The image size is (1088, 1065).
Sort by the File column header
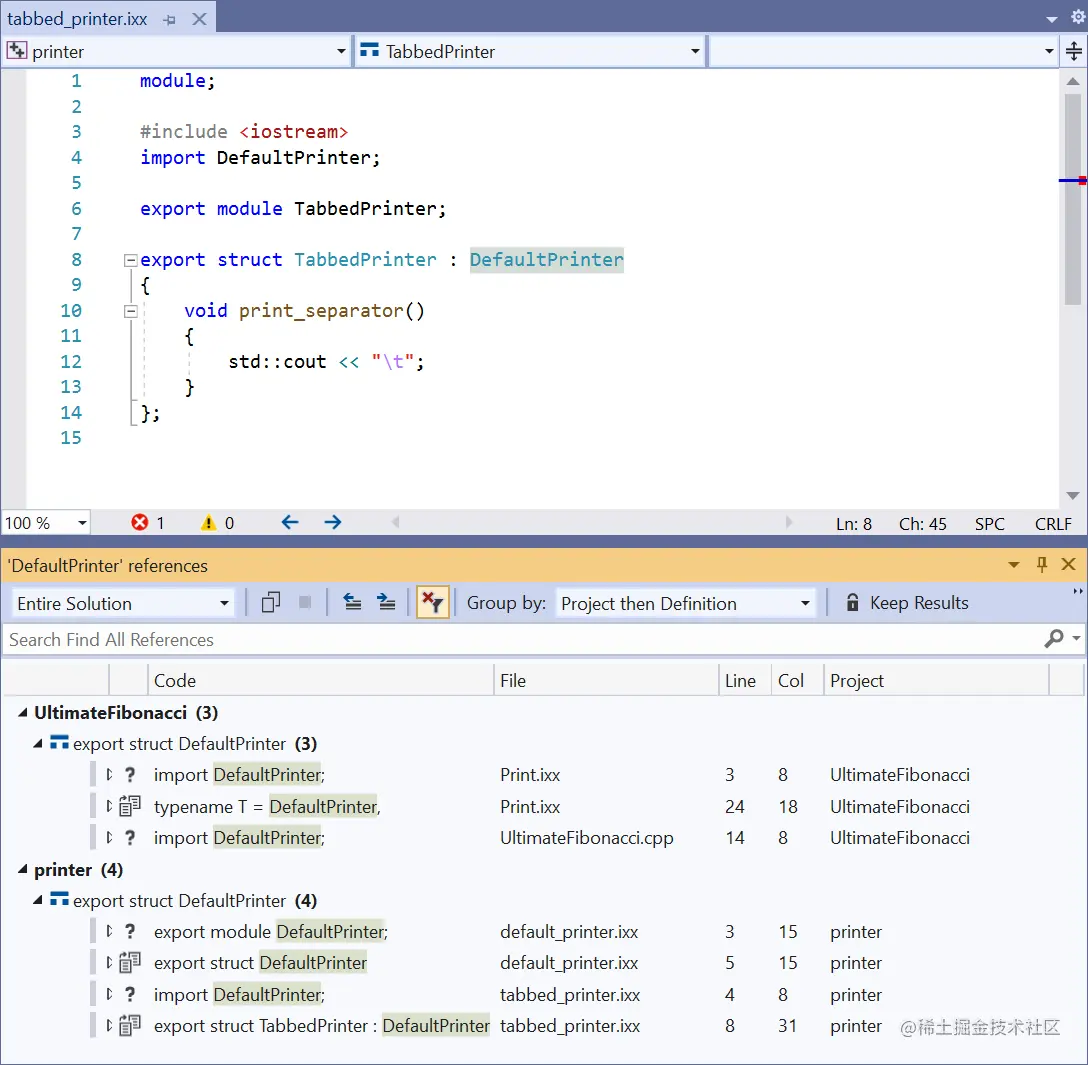click(x=606, y=681)
